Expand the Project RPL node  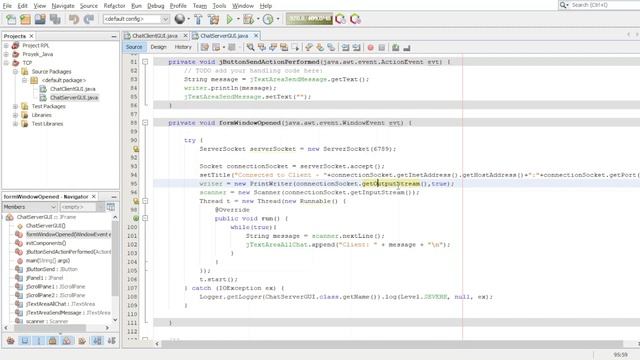[x=6, y=45]
